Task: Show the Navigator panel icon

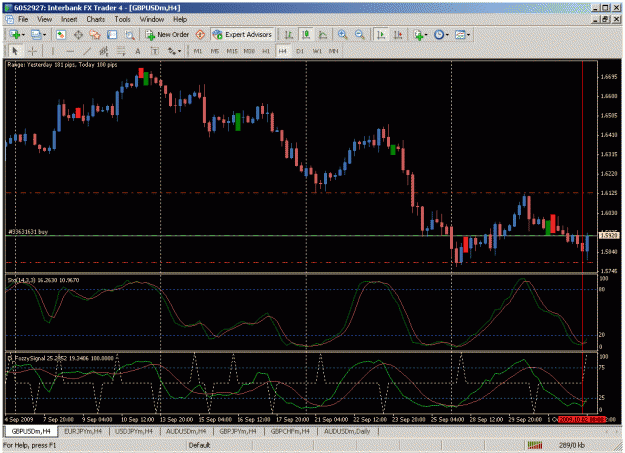Action: tap(95, 35)
